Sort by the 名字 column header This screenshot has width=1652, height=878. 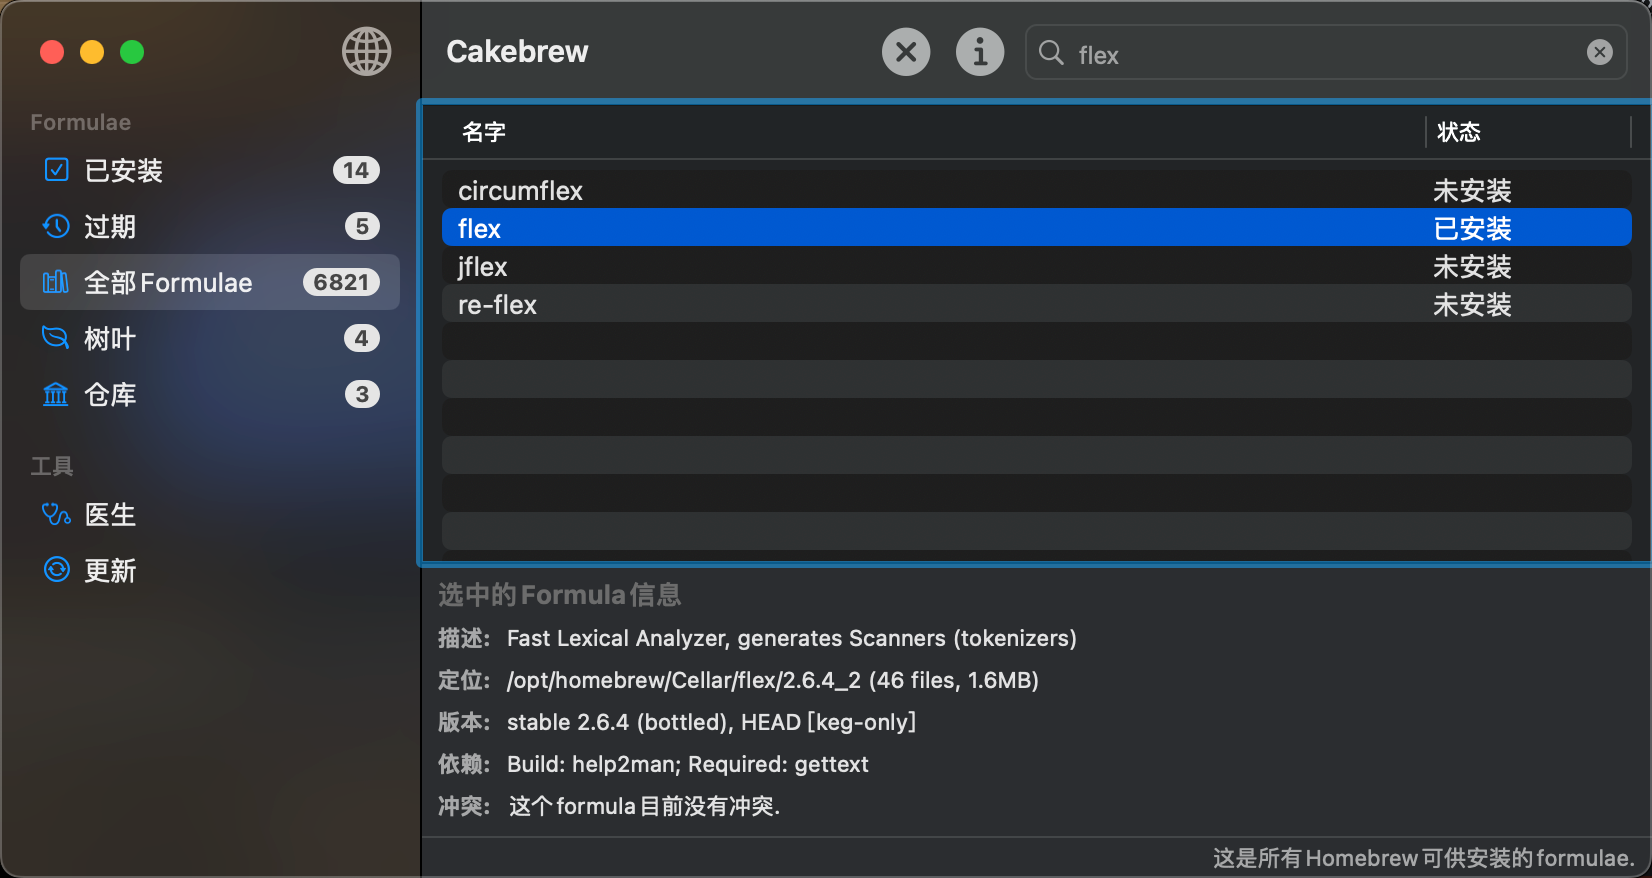[x=924, y=132]
